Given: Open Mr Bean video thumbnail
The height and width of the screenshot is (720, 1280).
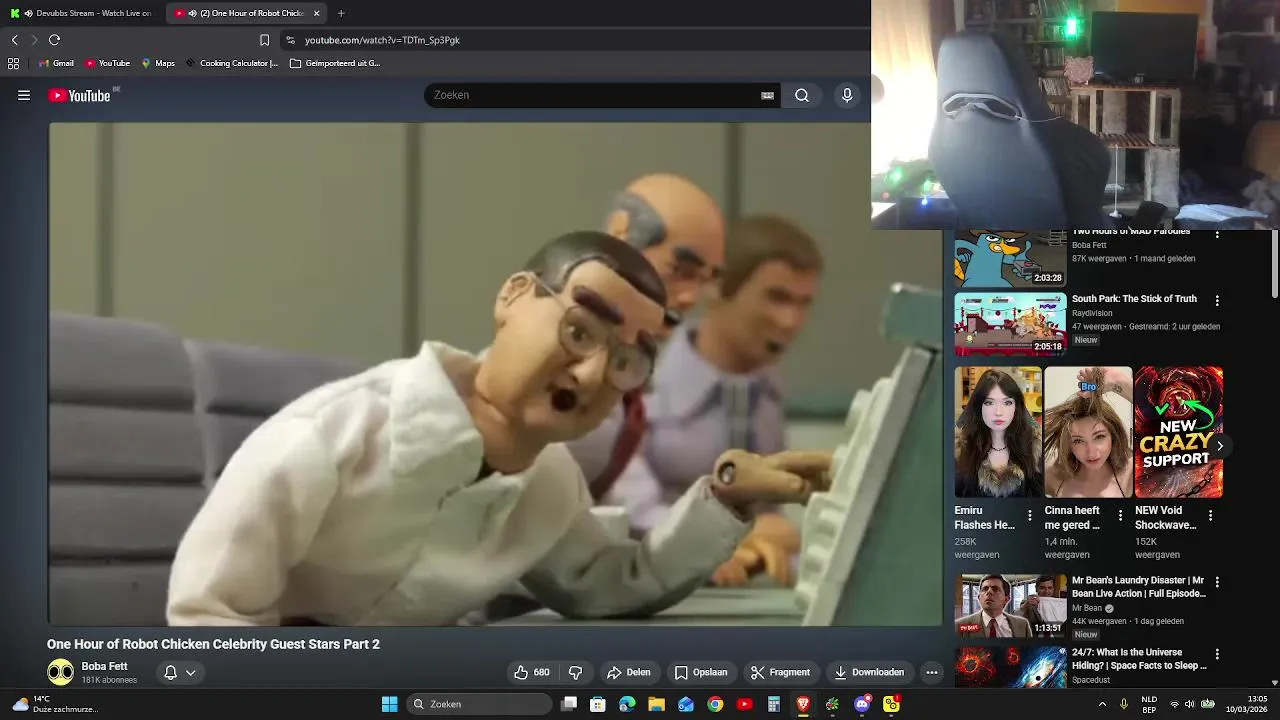Looking at the screenshot, I should (1010, 605).
